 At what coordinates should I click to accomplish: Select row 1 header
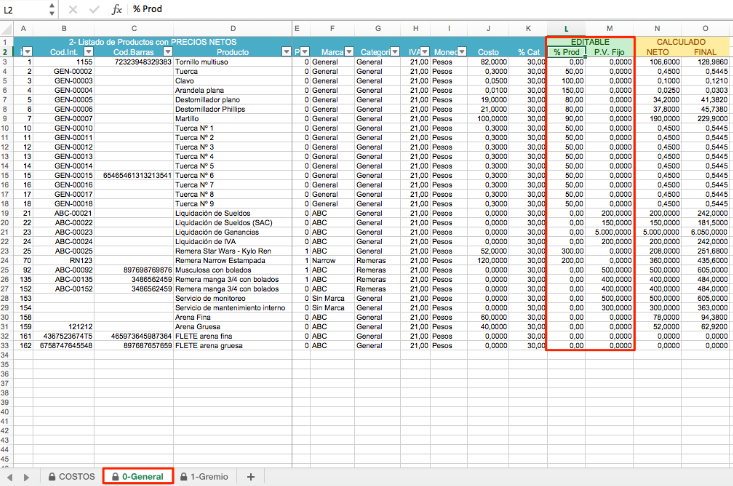click(x=6, y=42)
